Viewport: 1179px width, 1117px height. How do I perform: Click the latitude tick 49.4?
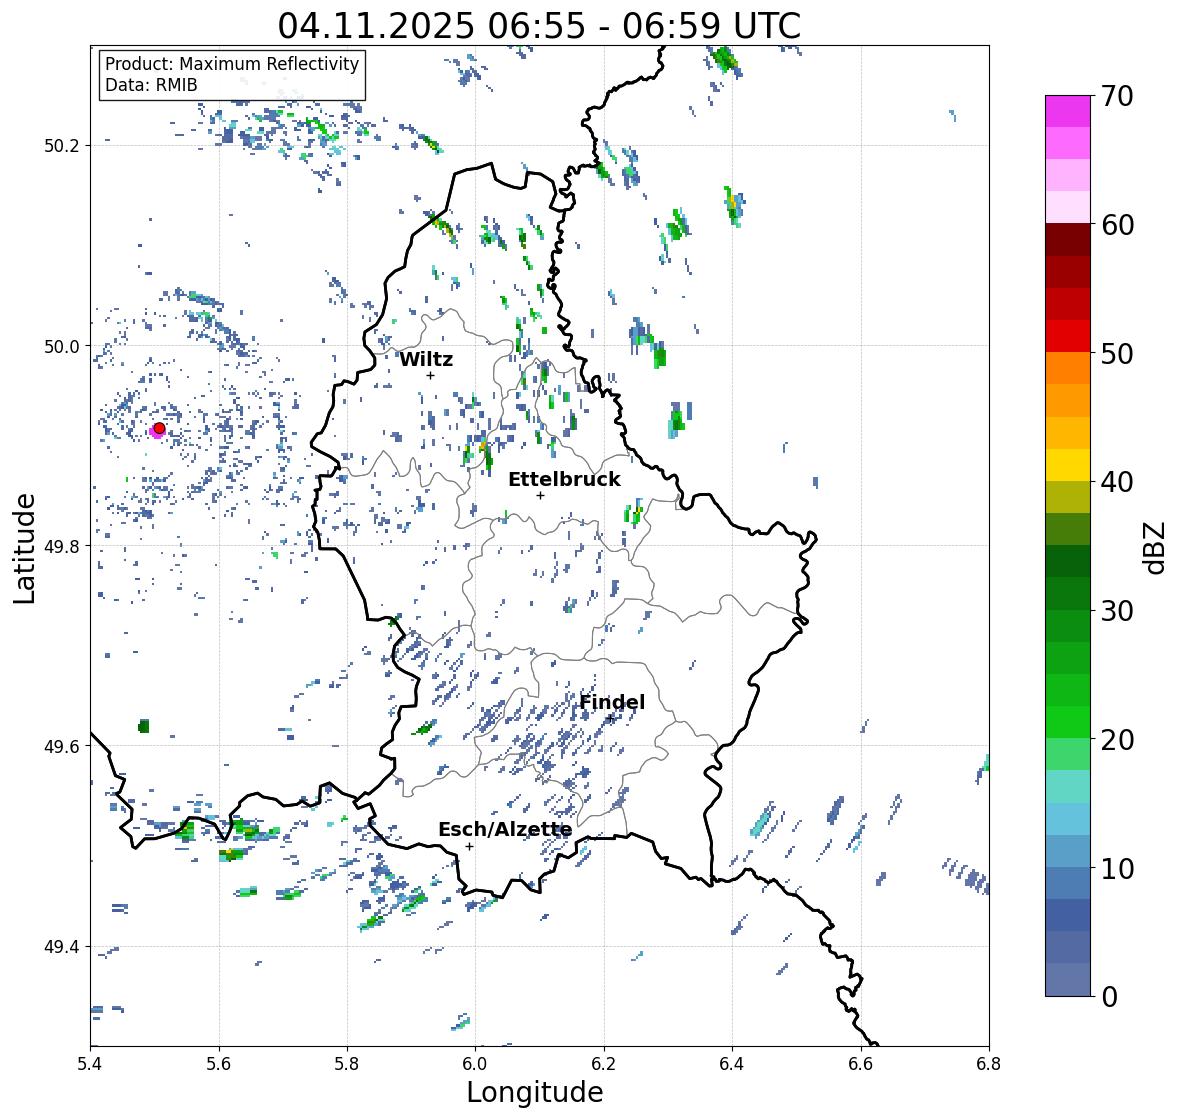62,947
